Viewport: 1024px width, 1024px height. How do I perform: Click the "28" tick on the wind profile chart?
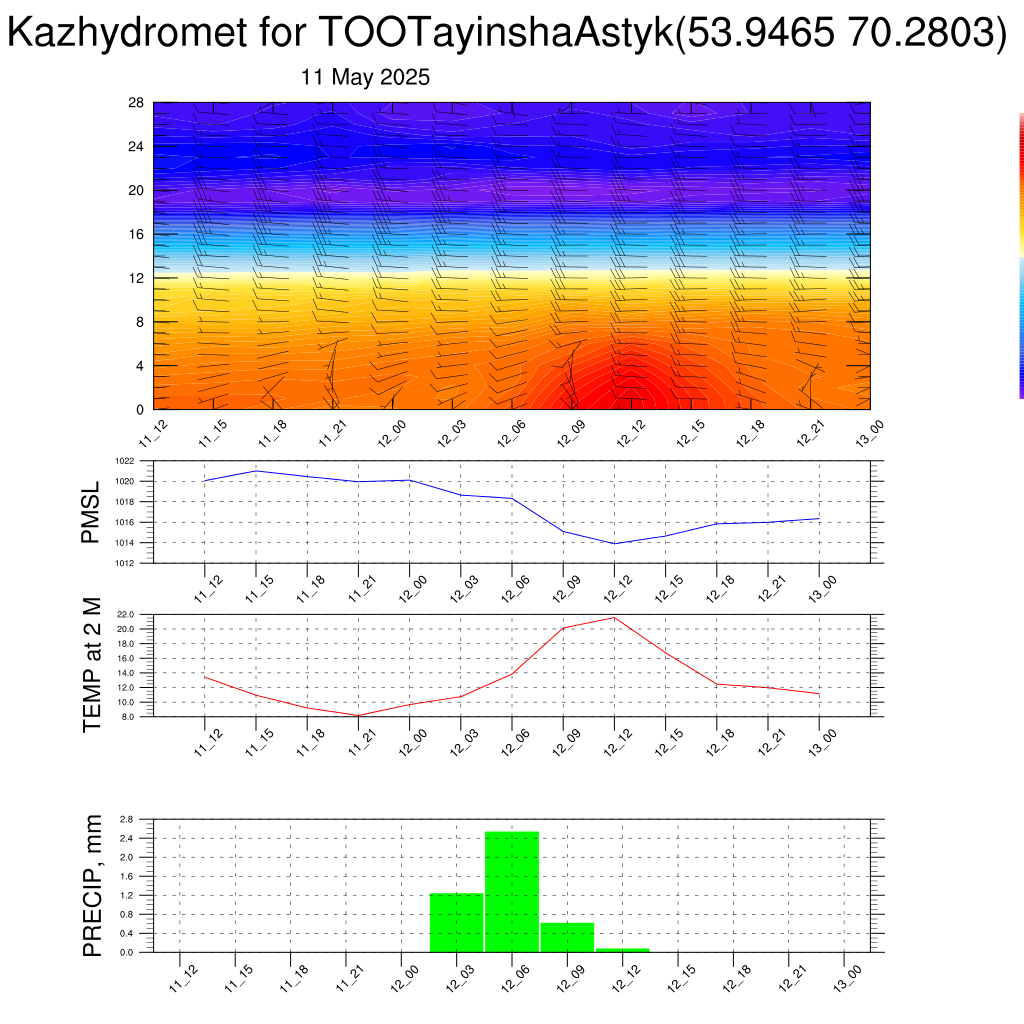pos(136,103)
